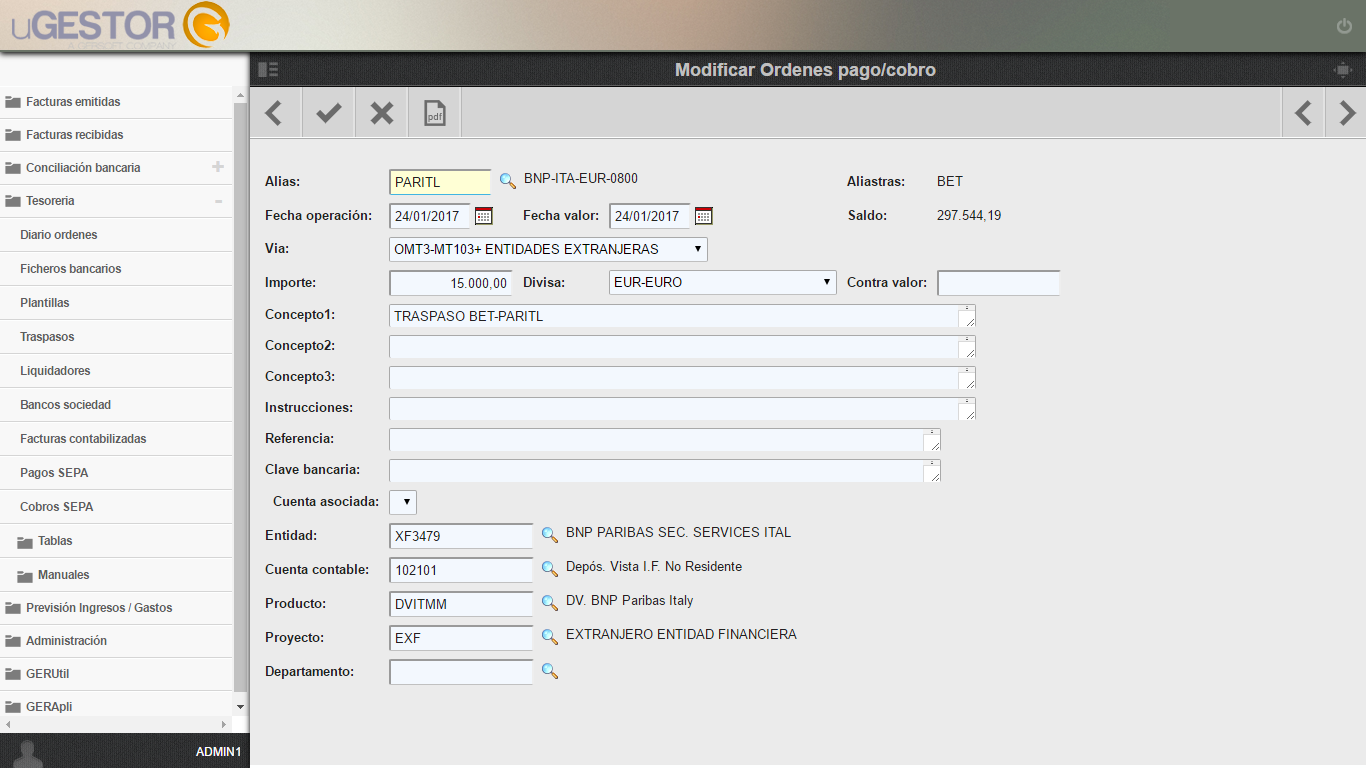Search Entidad with magnifier icon

(x=549, y=535)
